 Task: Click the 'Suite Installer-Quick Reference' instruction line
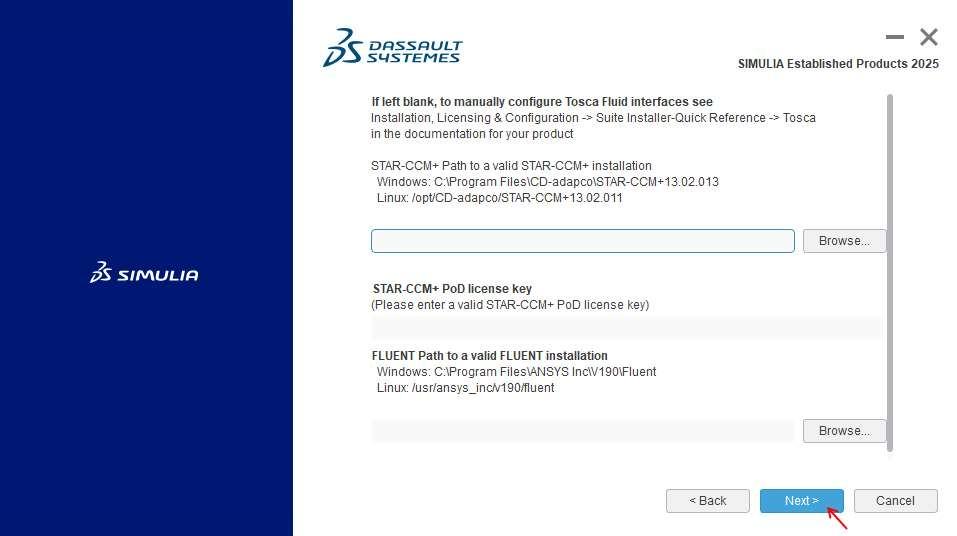coord(593,118)
